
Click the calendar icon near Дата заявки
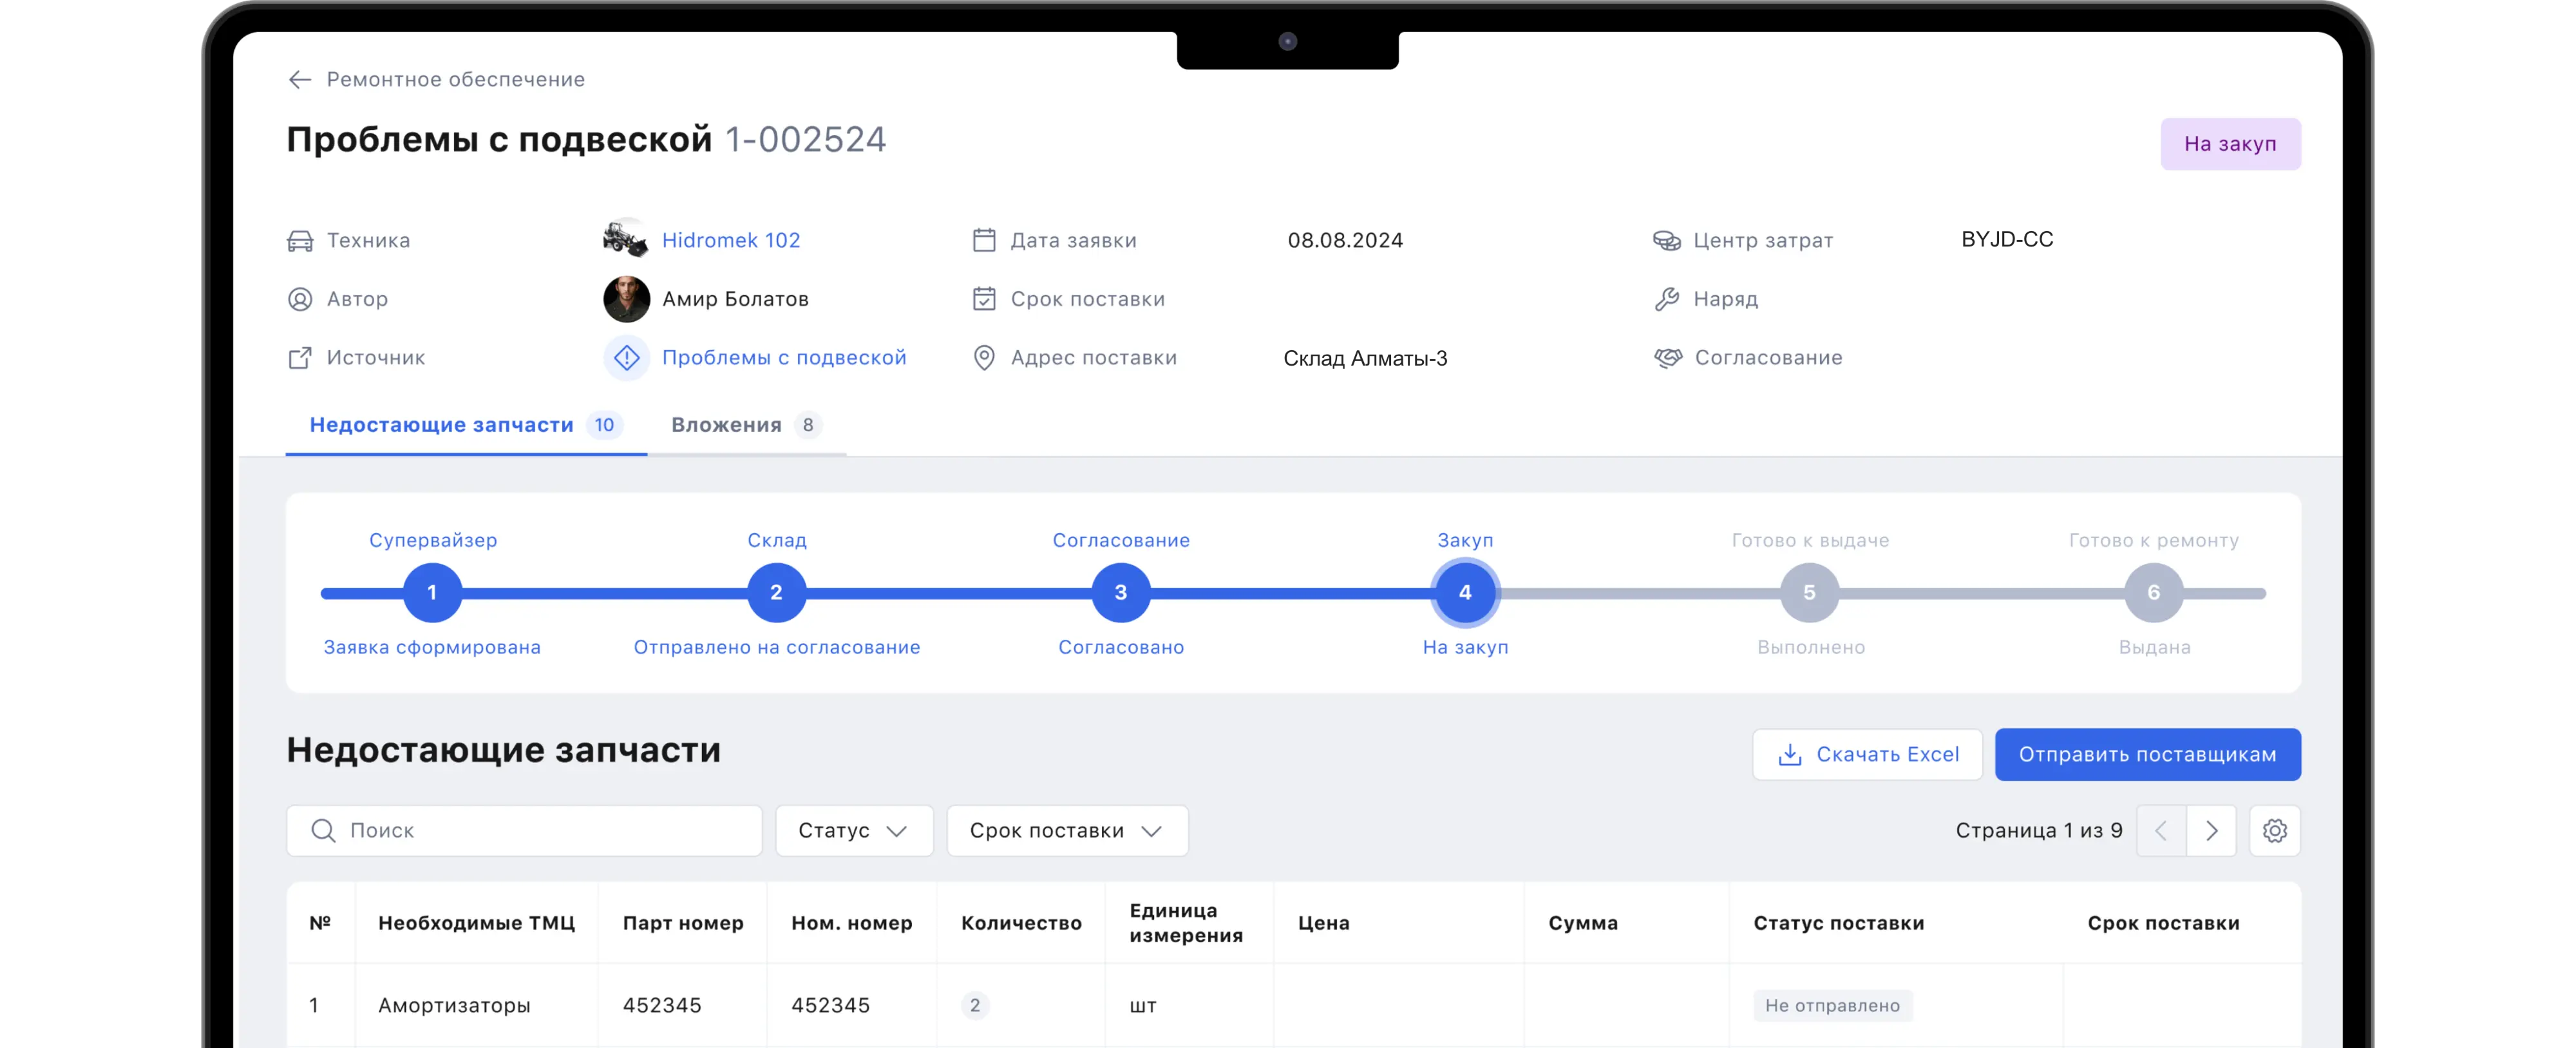(984, 240)
